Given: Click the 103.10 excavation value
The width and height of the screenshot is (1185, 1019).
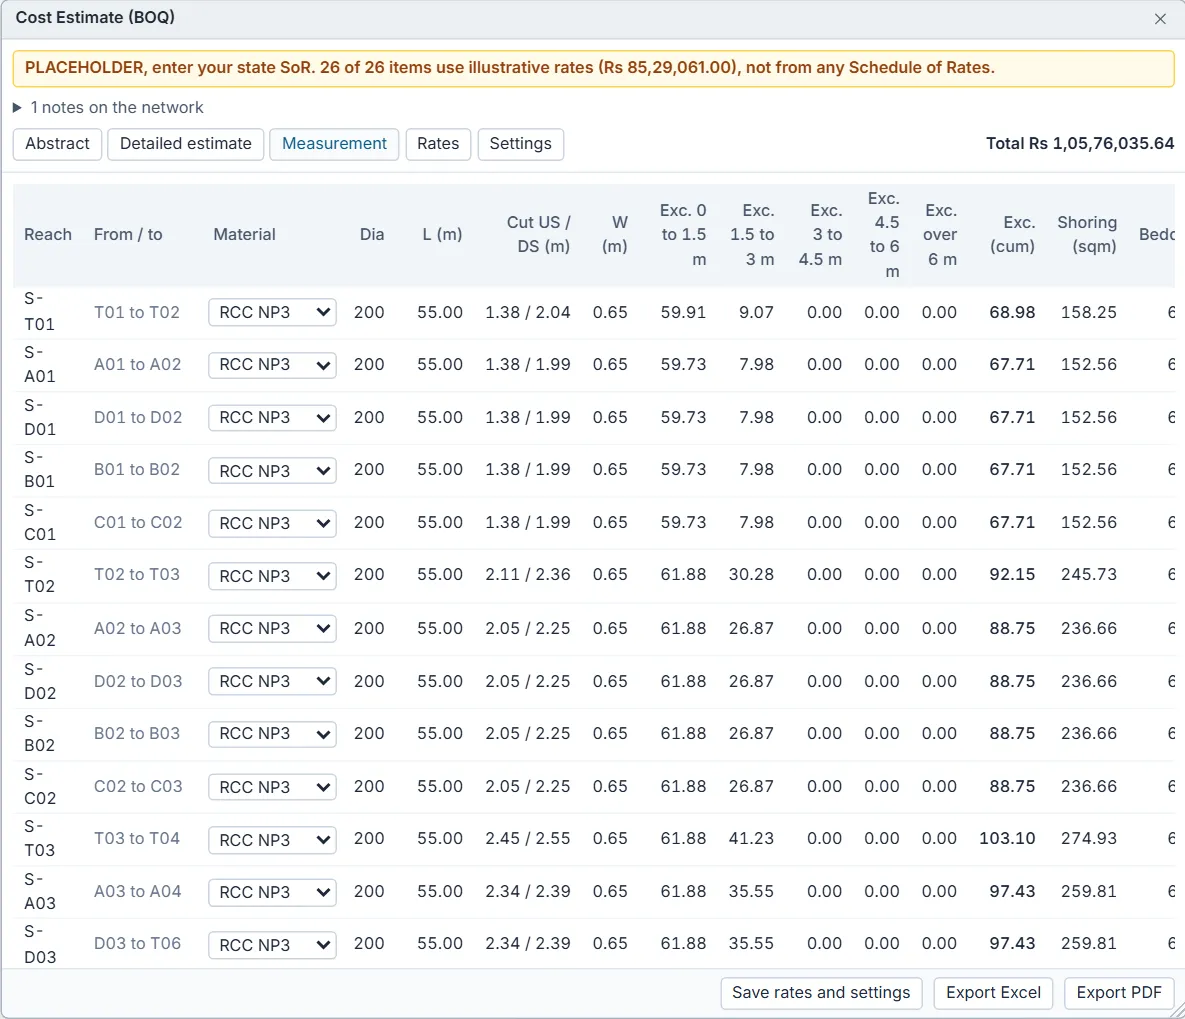Looking at the screenshot, I should pos(1007,838).
